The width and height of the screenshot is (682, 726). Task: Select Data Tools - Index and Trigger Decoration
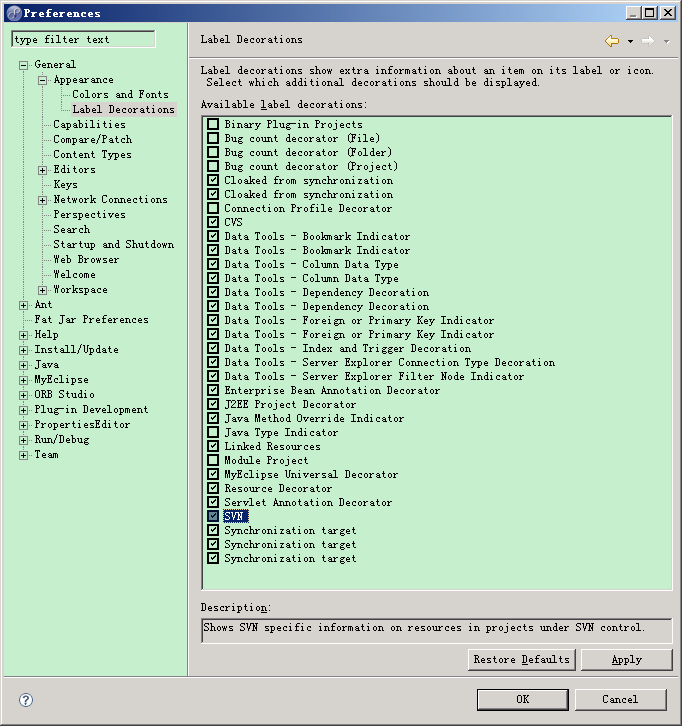(x=348, y=348)
